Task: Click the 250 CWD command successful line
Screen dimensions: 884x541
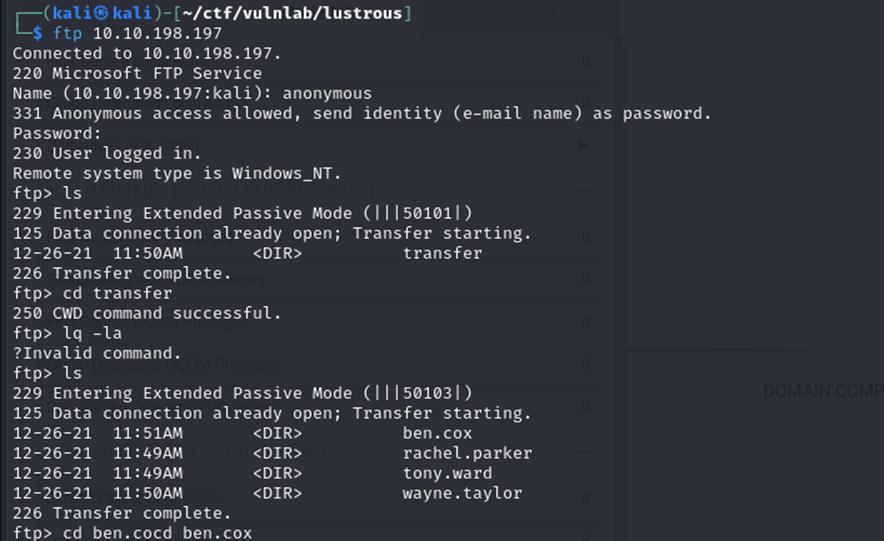Action: click(147, 313)
